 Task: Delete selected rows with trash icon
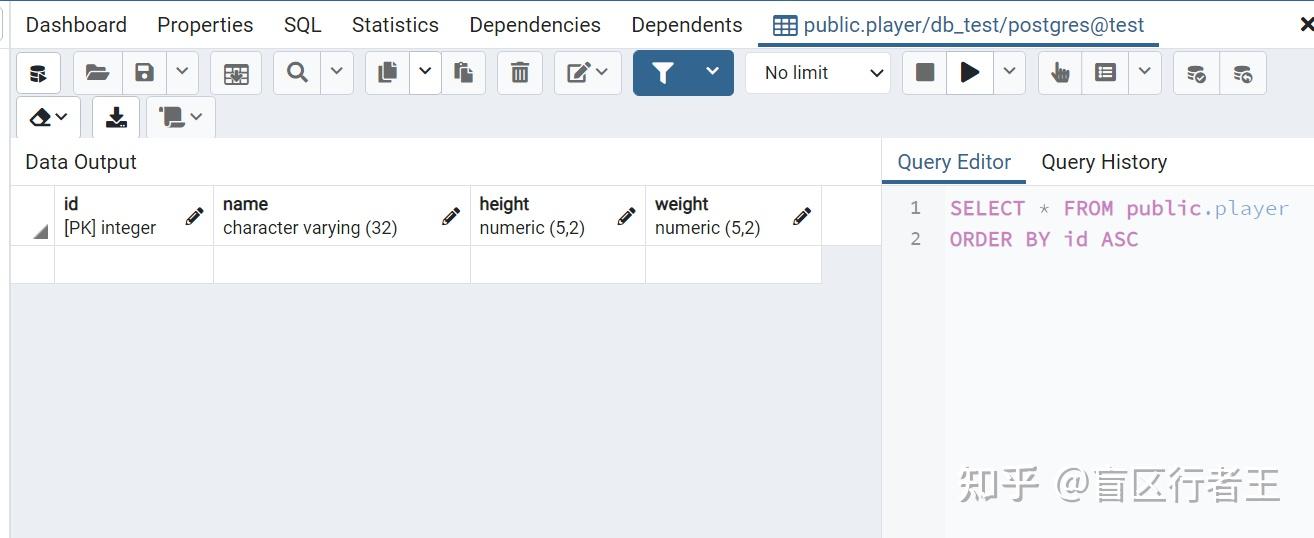click(x=520, y=73)
